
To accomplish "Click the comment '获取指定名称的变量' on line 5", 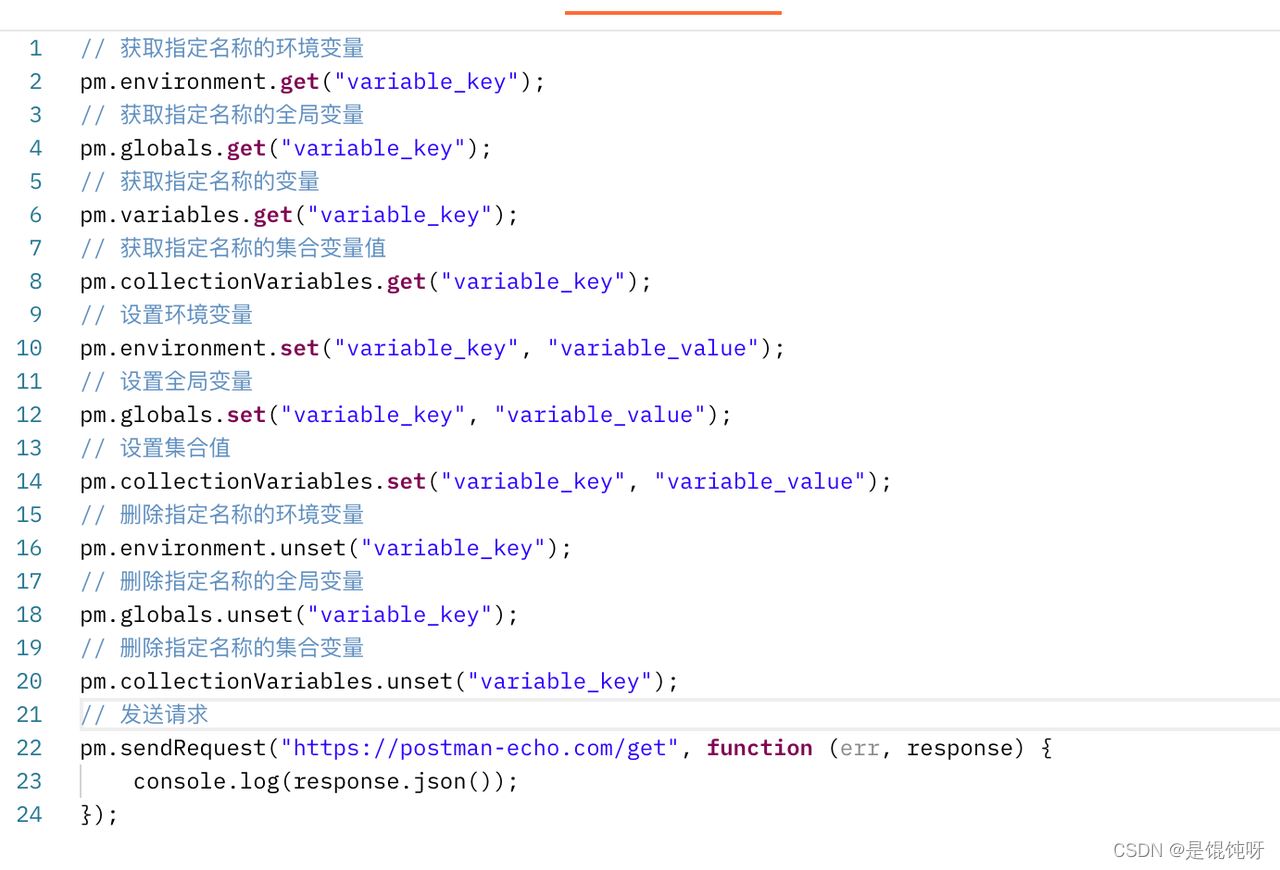I will (220, 181).
